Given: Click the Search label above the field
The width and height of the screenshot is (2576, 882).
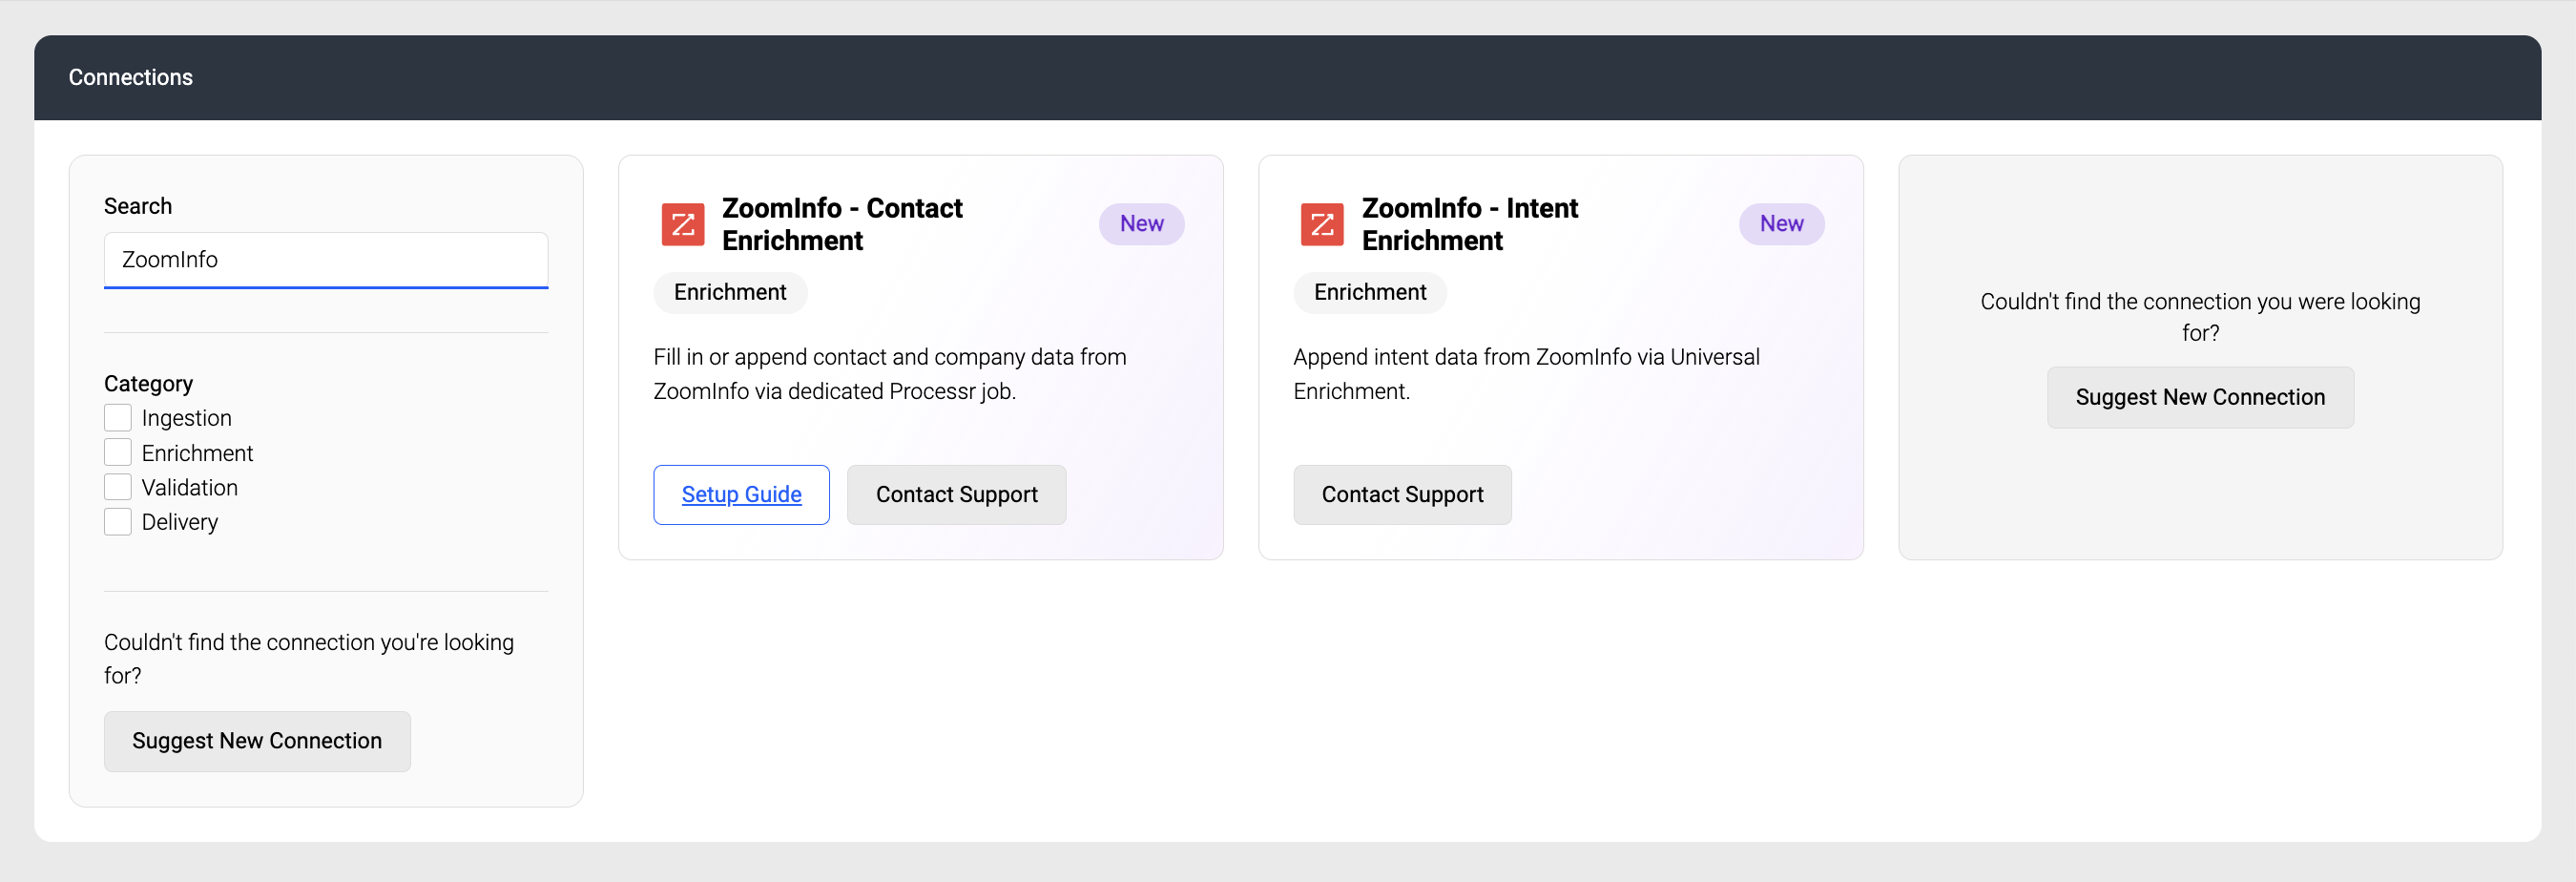Looking at the screenshot, I should [138, 206].
